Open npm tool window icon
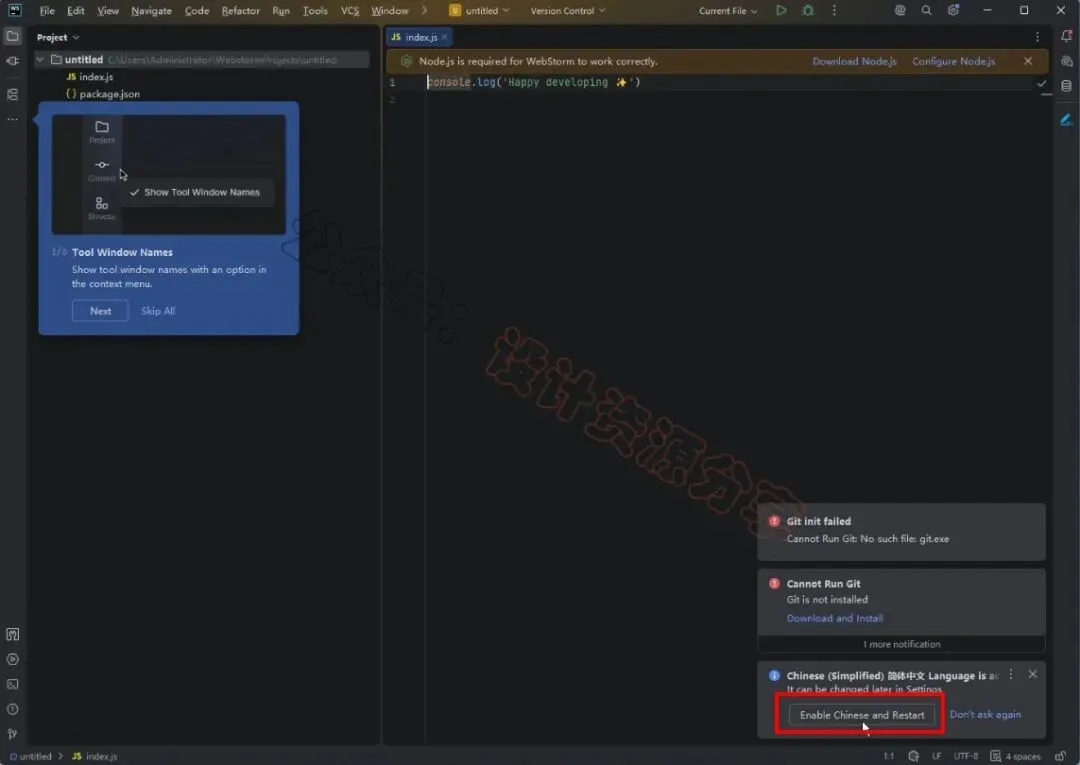This screenshot has height=765, width=1080. [12, 634]
